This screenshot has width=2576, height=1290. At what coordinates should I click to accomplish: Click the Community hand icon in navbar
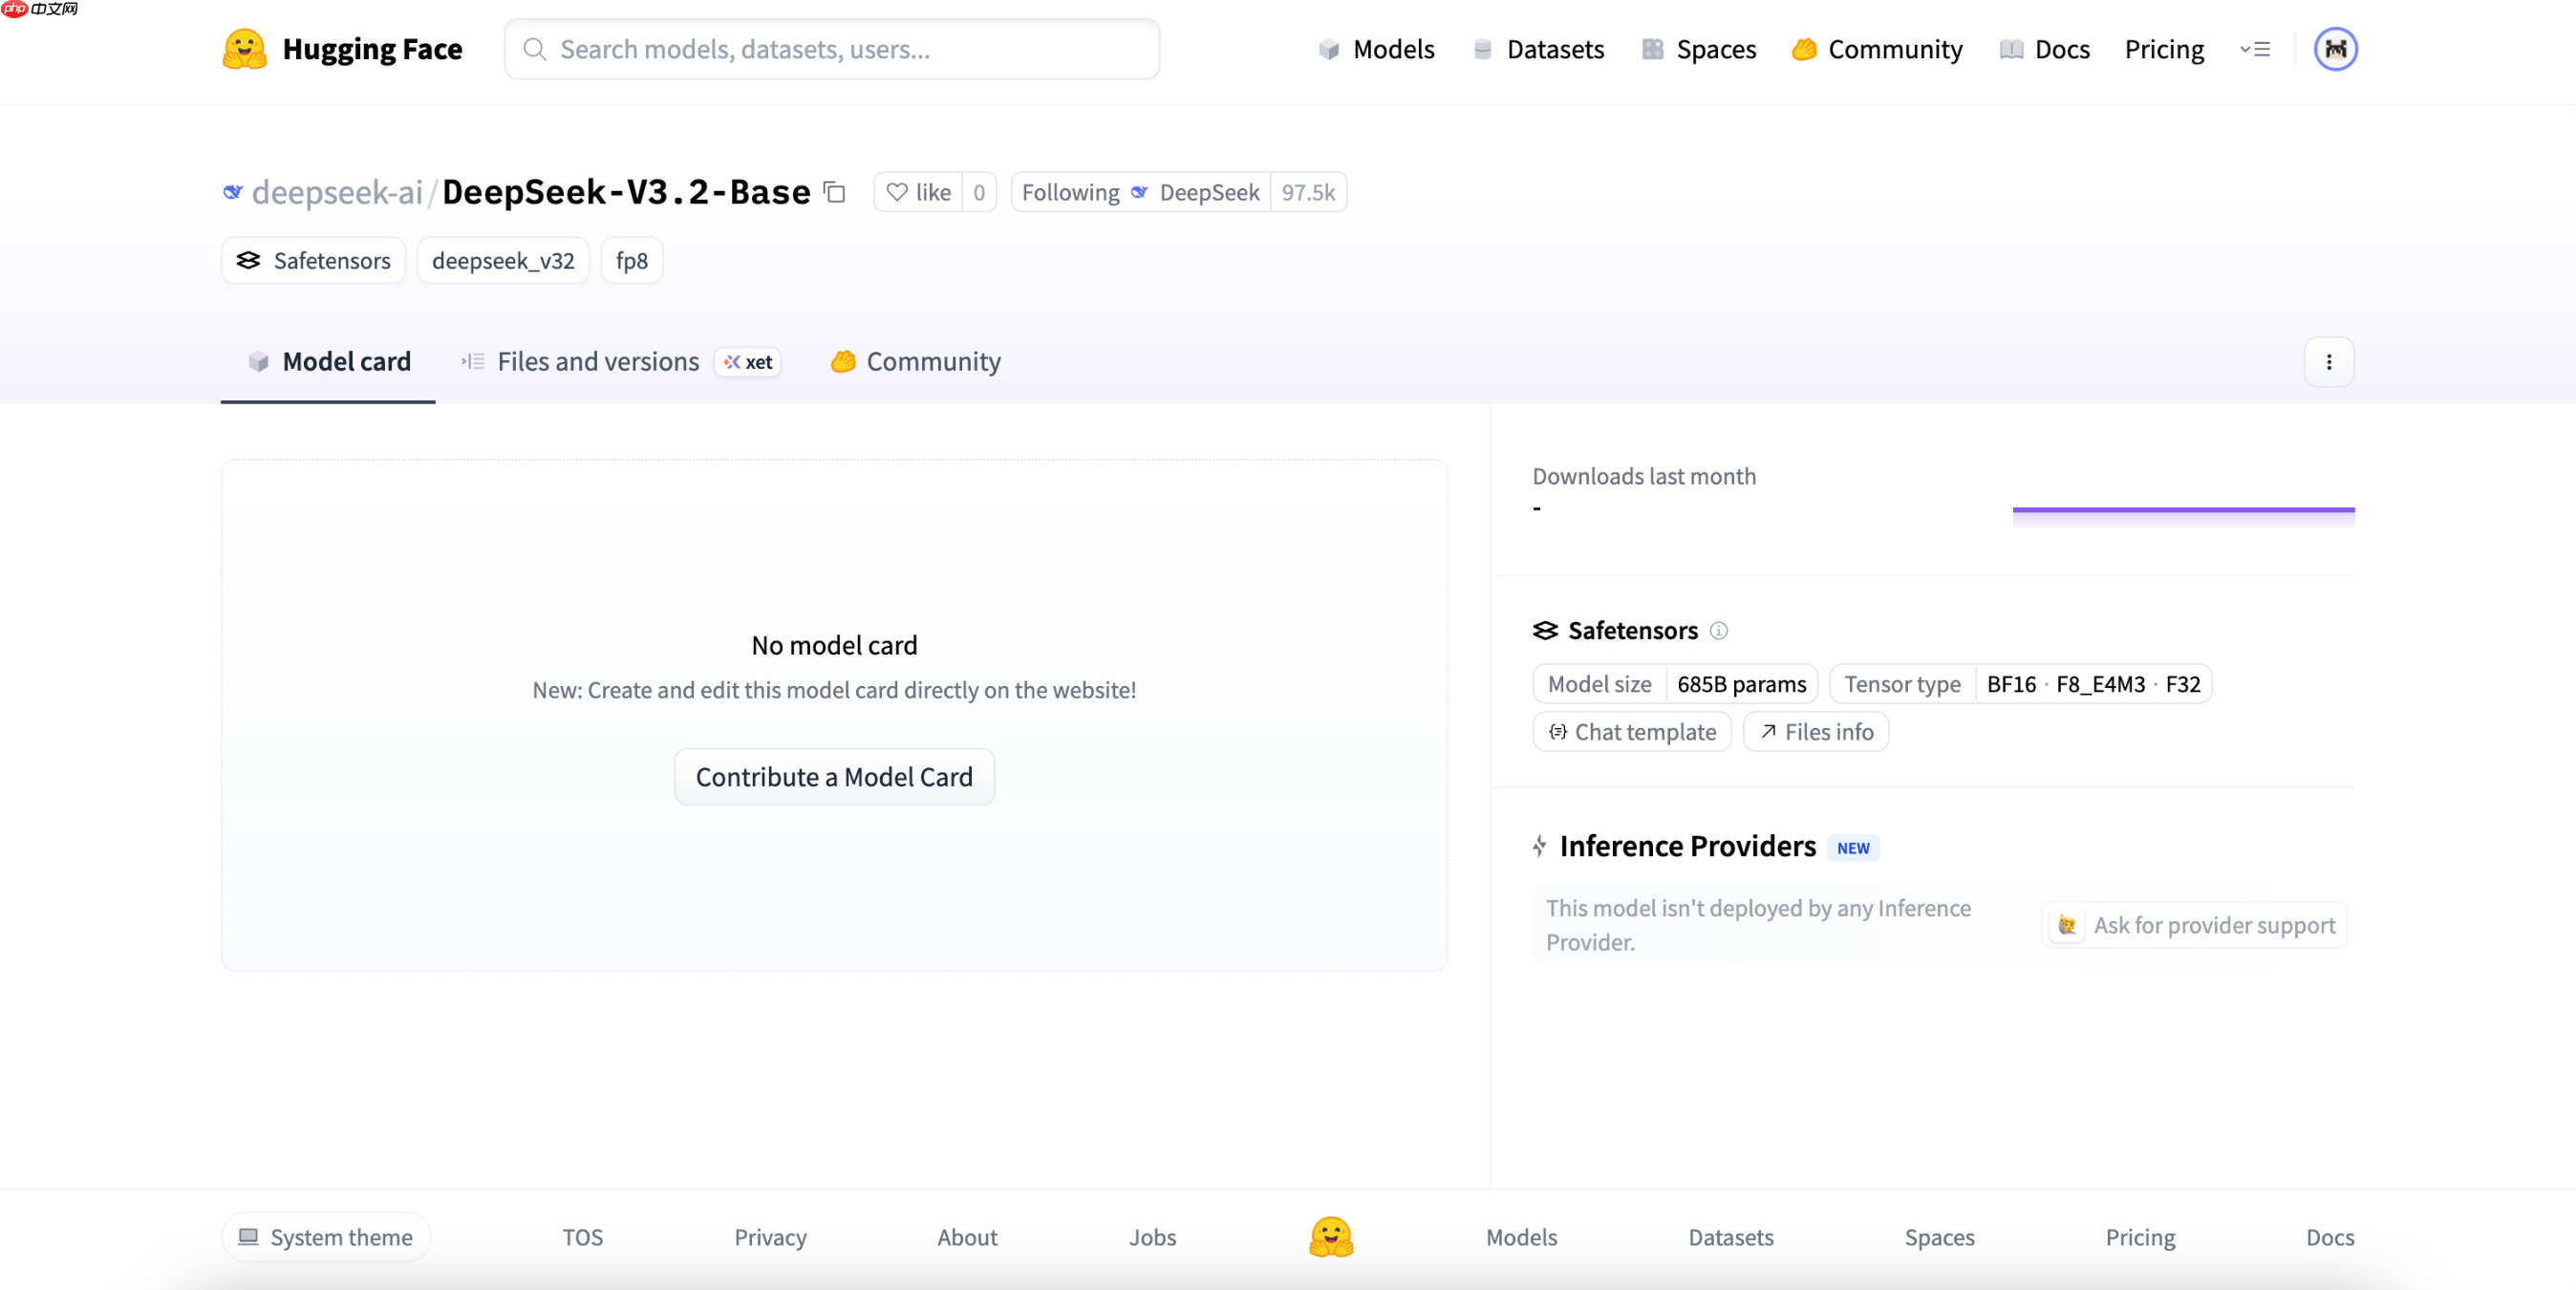point(1804,48)
